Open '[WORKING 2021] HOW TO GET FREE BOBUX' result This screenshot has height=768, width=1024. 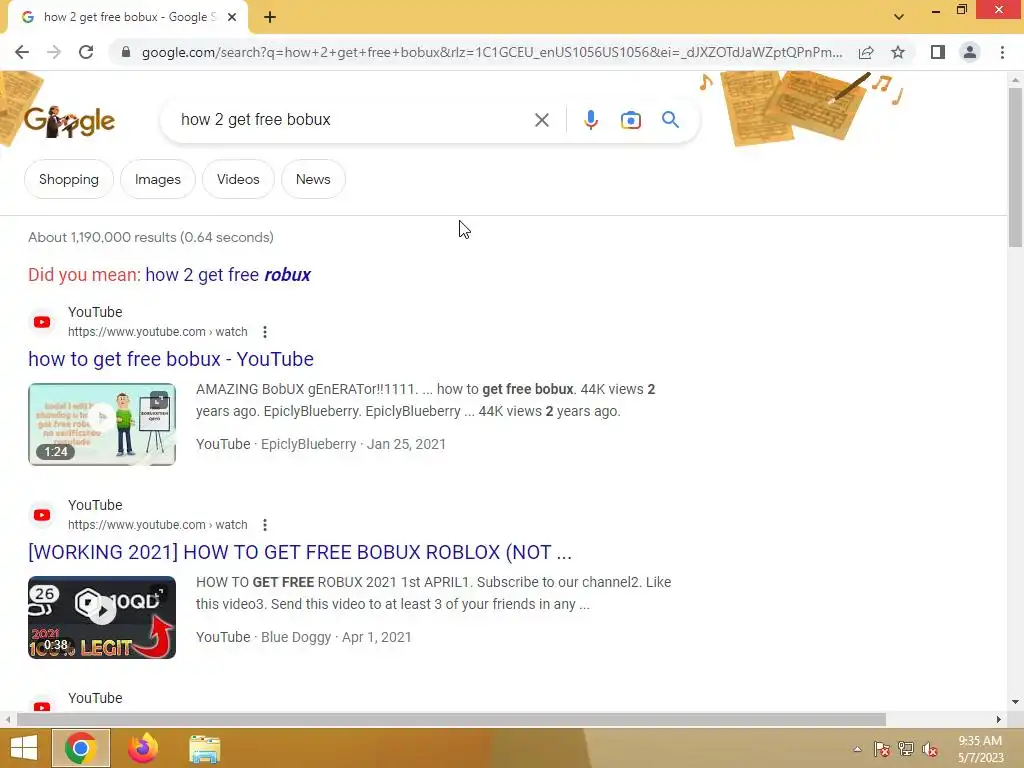click(300, 552)
